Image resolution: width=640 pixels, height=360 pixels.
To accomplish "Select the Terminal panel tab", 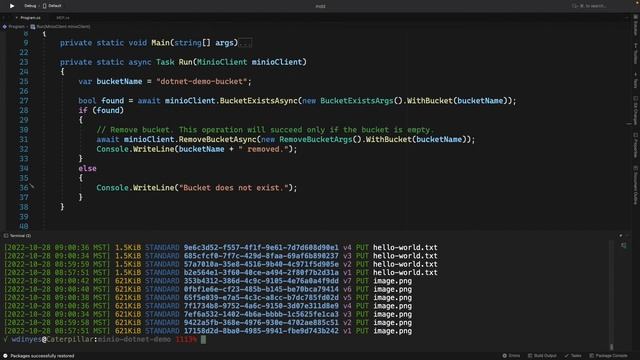I will pos(18,236).
